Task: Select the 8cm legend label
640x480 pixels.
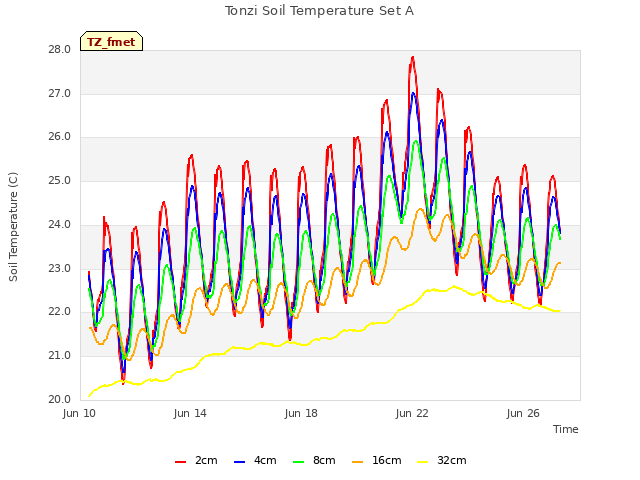Action: (x=324, y=460)
